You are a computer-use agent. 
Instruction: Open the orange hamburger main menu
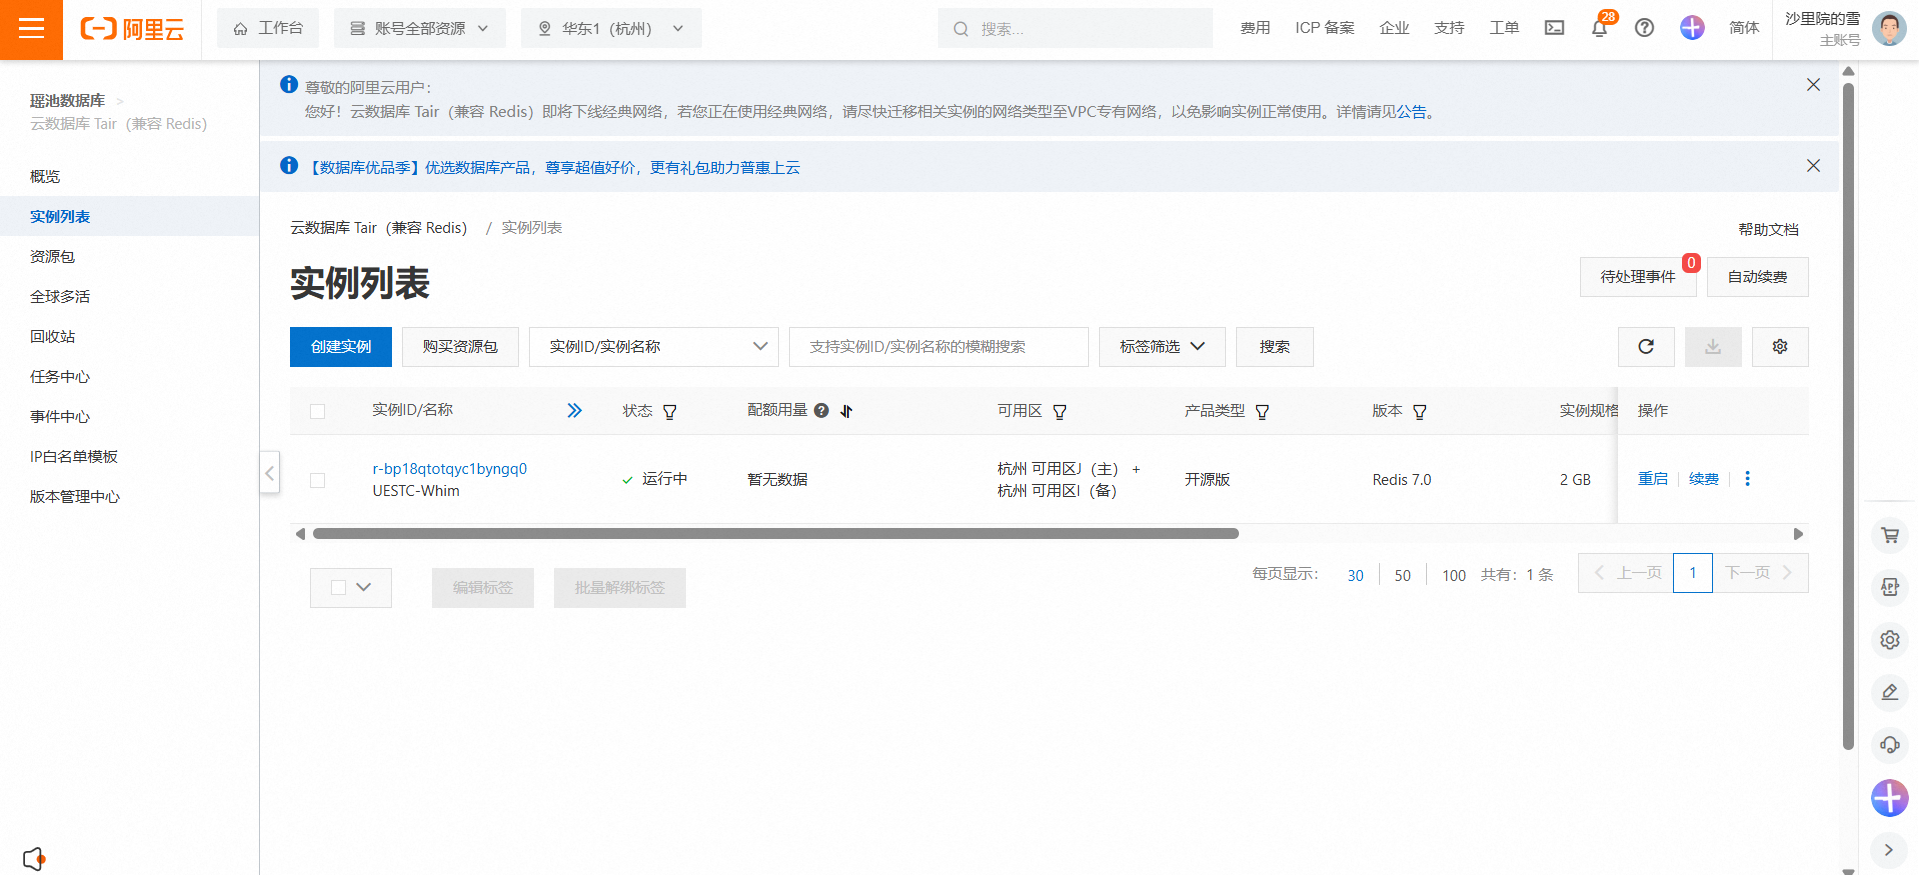point(31,29)
